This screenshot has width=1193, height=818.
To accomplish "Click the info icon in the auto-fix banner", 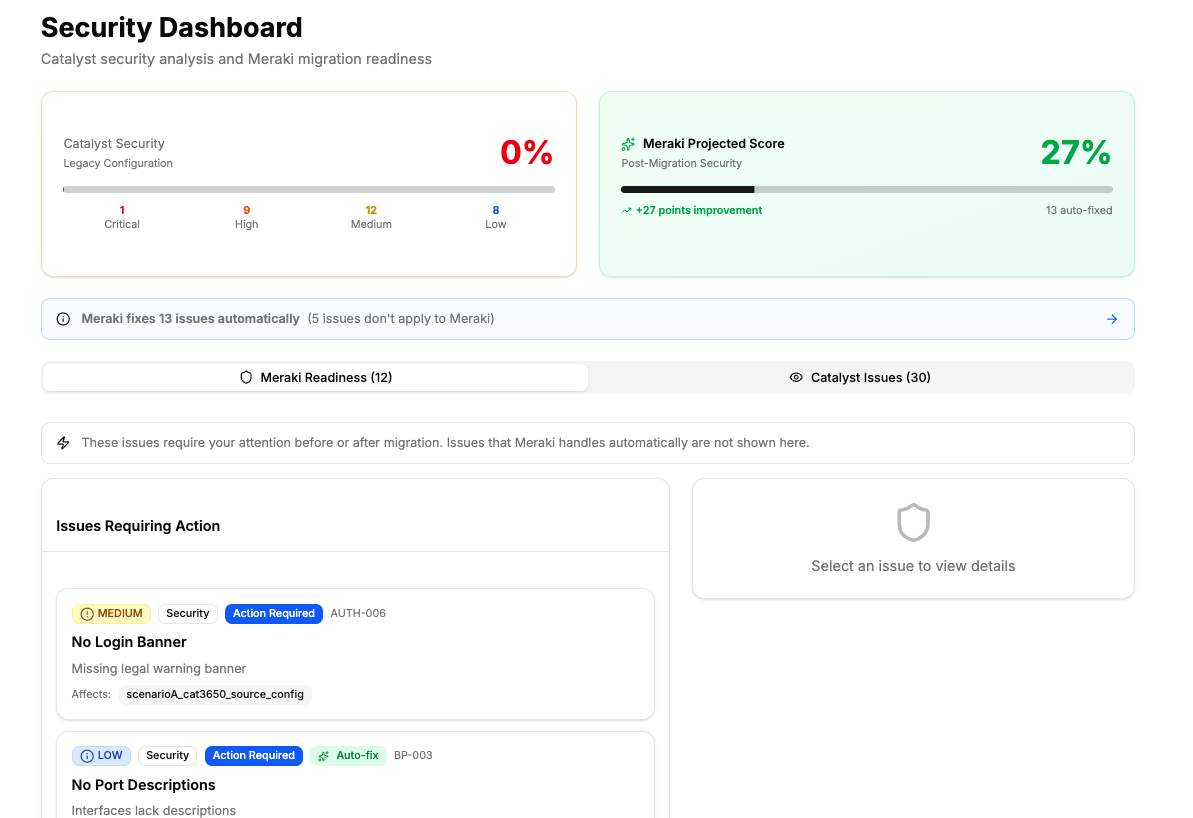I will pyautogui.click(x=63, y=319).
